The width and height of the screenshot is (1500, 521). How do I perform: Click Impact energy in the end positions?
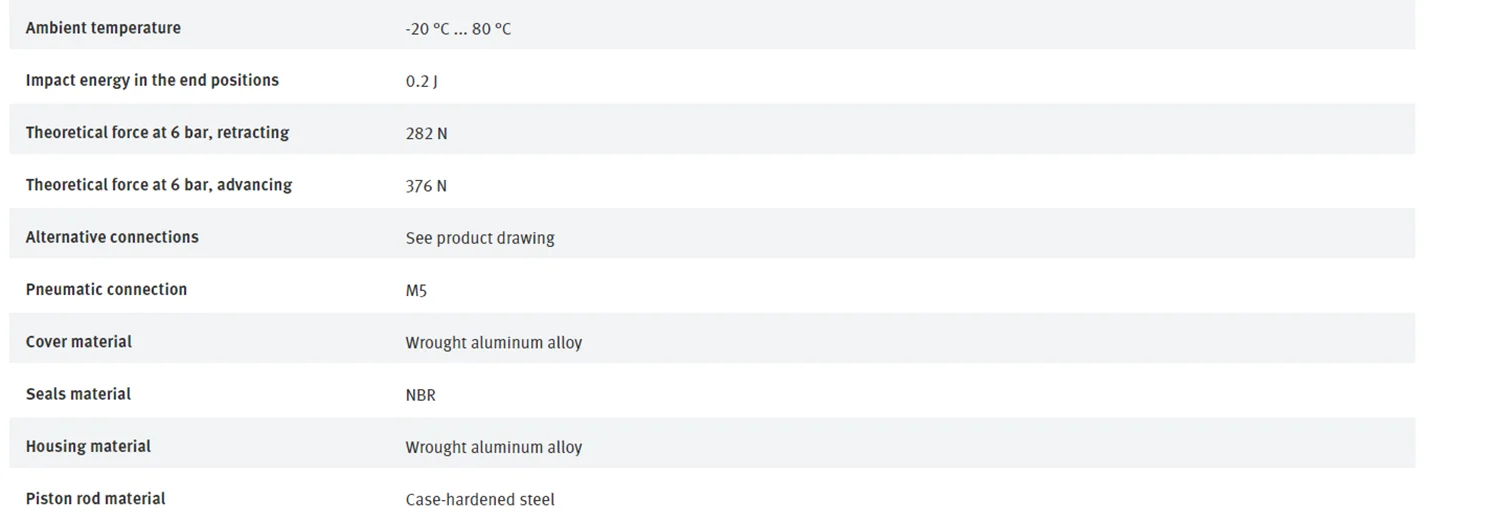tap(152, 80)
